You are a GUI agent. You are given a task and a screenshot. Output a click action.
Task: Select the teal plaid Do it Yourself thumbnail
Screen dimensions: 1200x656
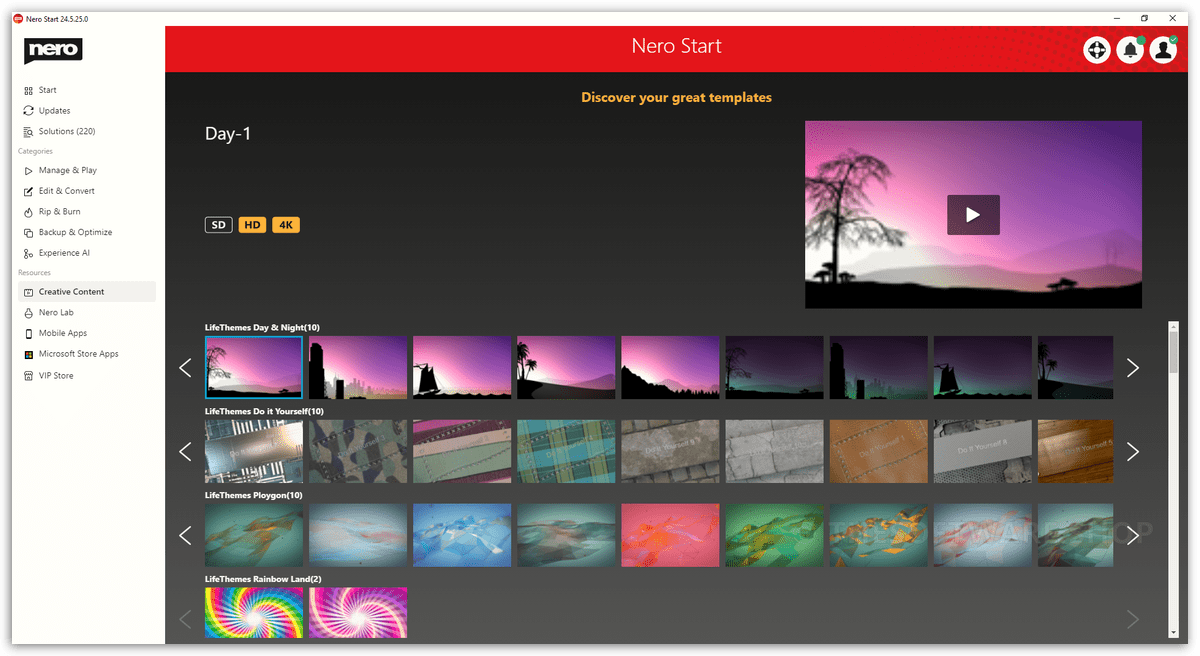[566, 452]
